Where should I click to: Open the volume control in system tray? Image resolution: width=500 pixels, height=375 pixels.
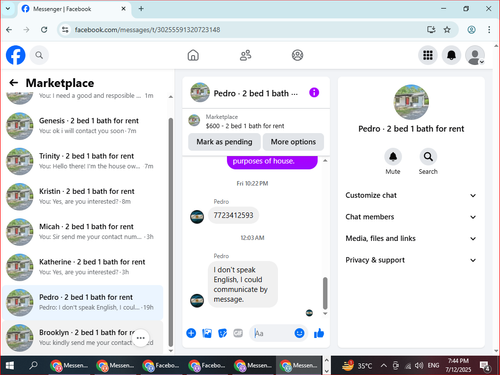point(419,366)
